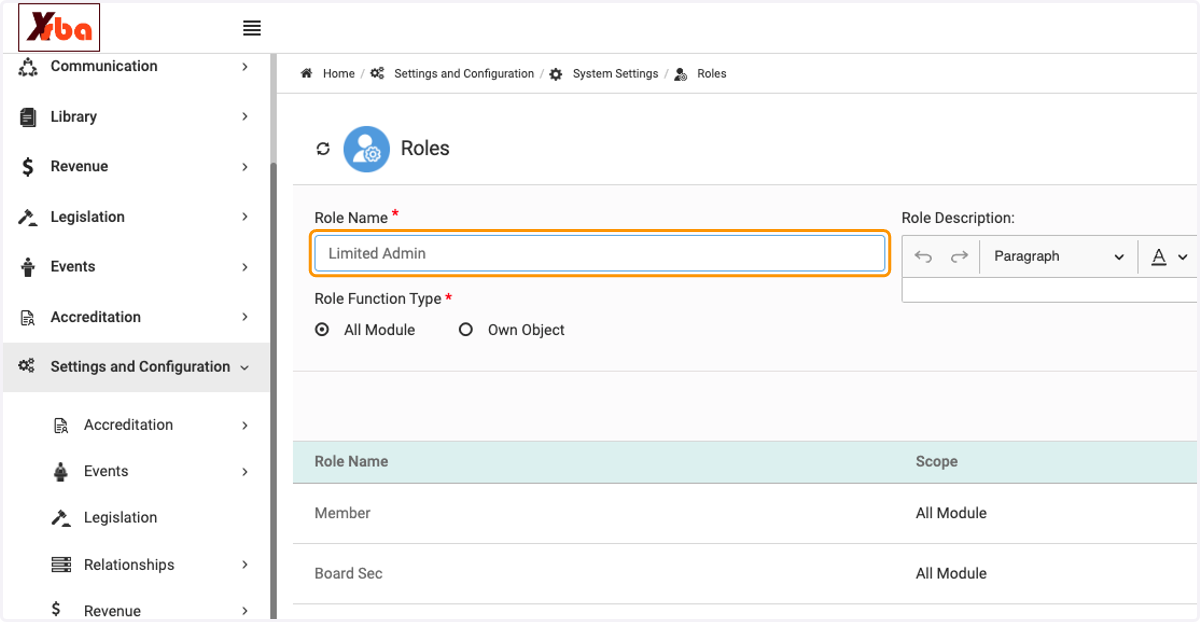The height and width of the screenshot is (622, 1200).
Task: Expand the Legislation main menu chevron
Action: pos(245,217)
